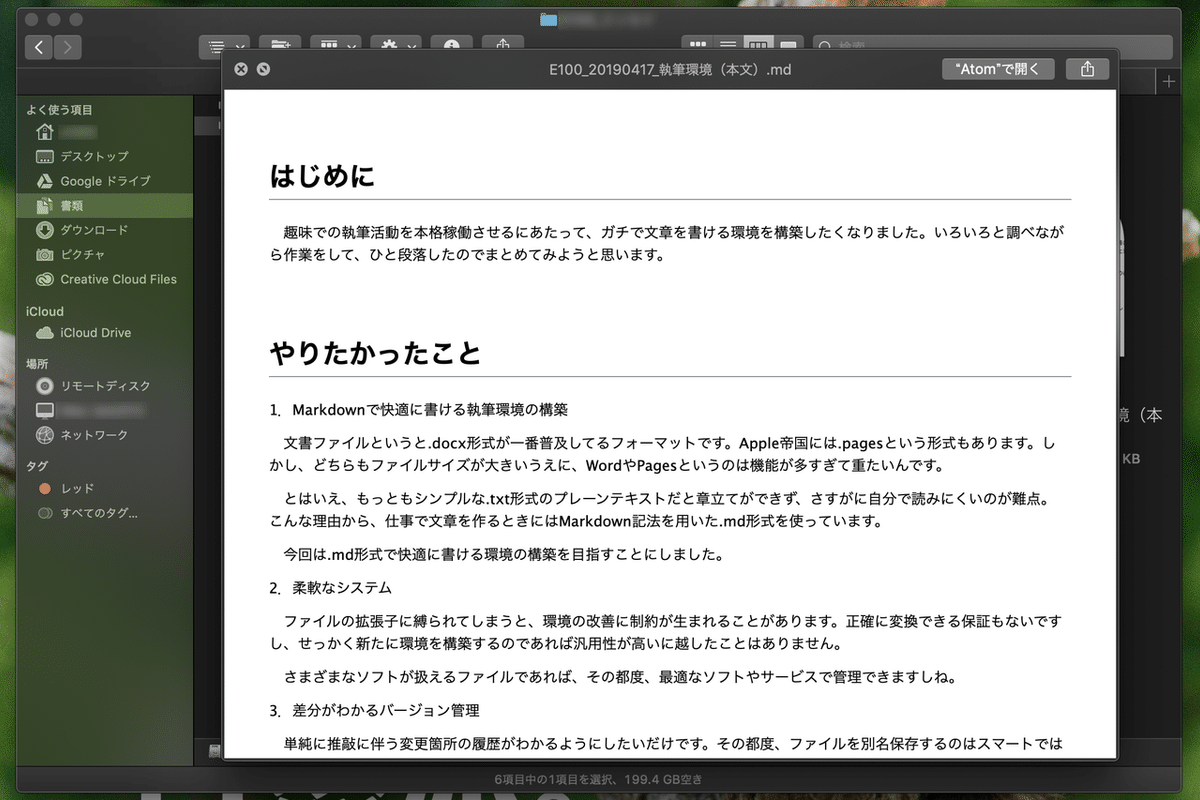Click the はじめに heading in preview
Screen dimensions: 1200x800
pyautogui.click(x=322, y=177)
